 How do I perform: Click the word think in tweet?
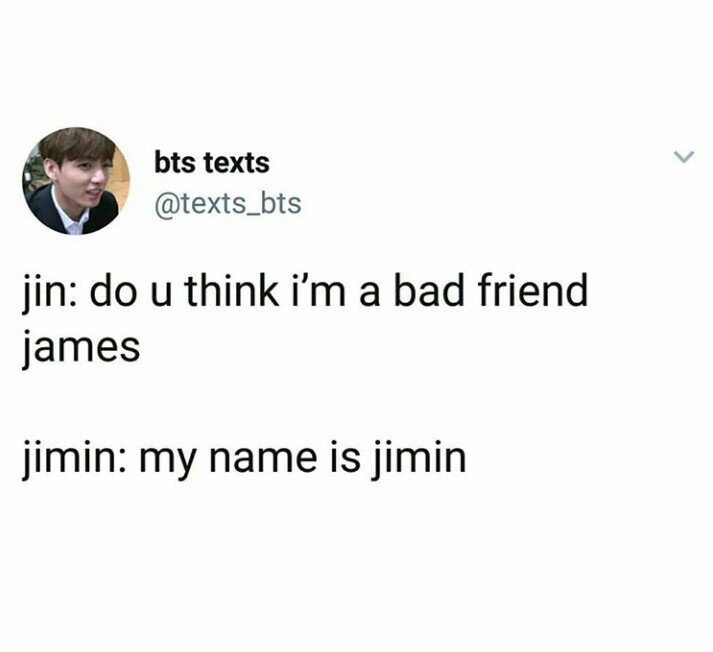tap(231, 291)
